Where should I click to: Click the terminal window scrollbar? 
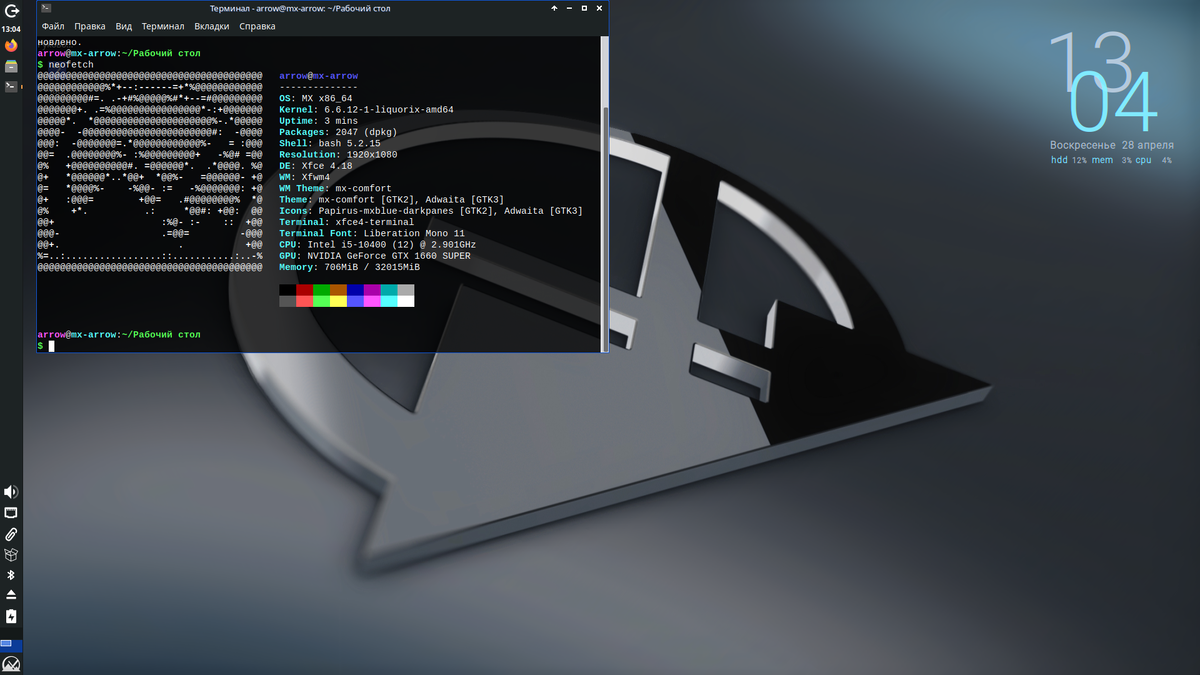tap(602, 200)
